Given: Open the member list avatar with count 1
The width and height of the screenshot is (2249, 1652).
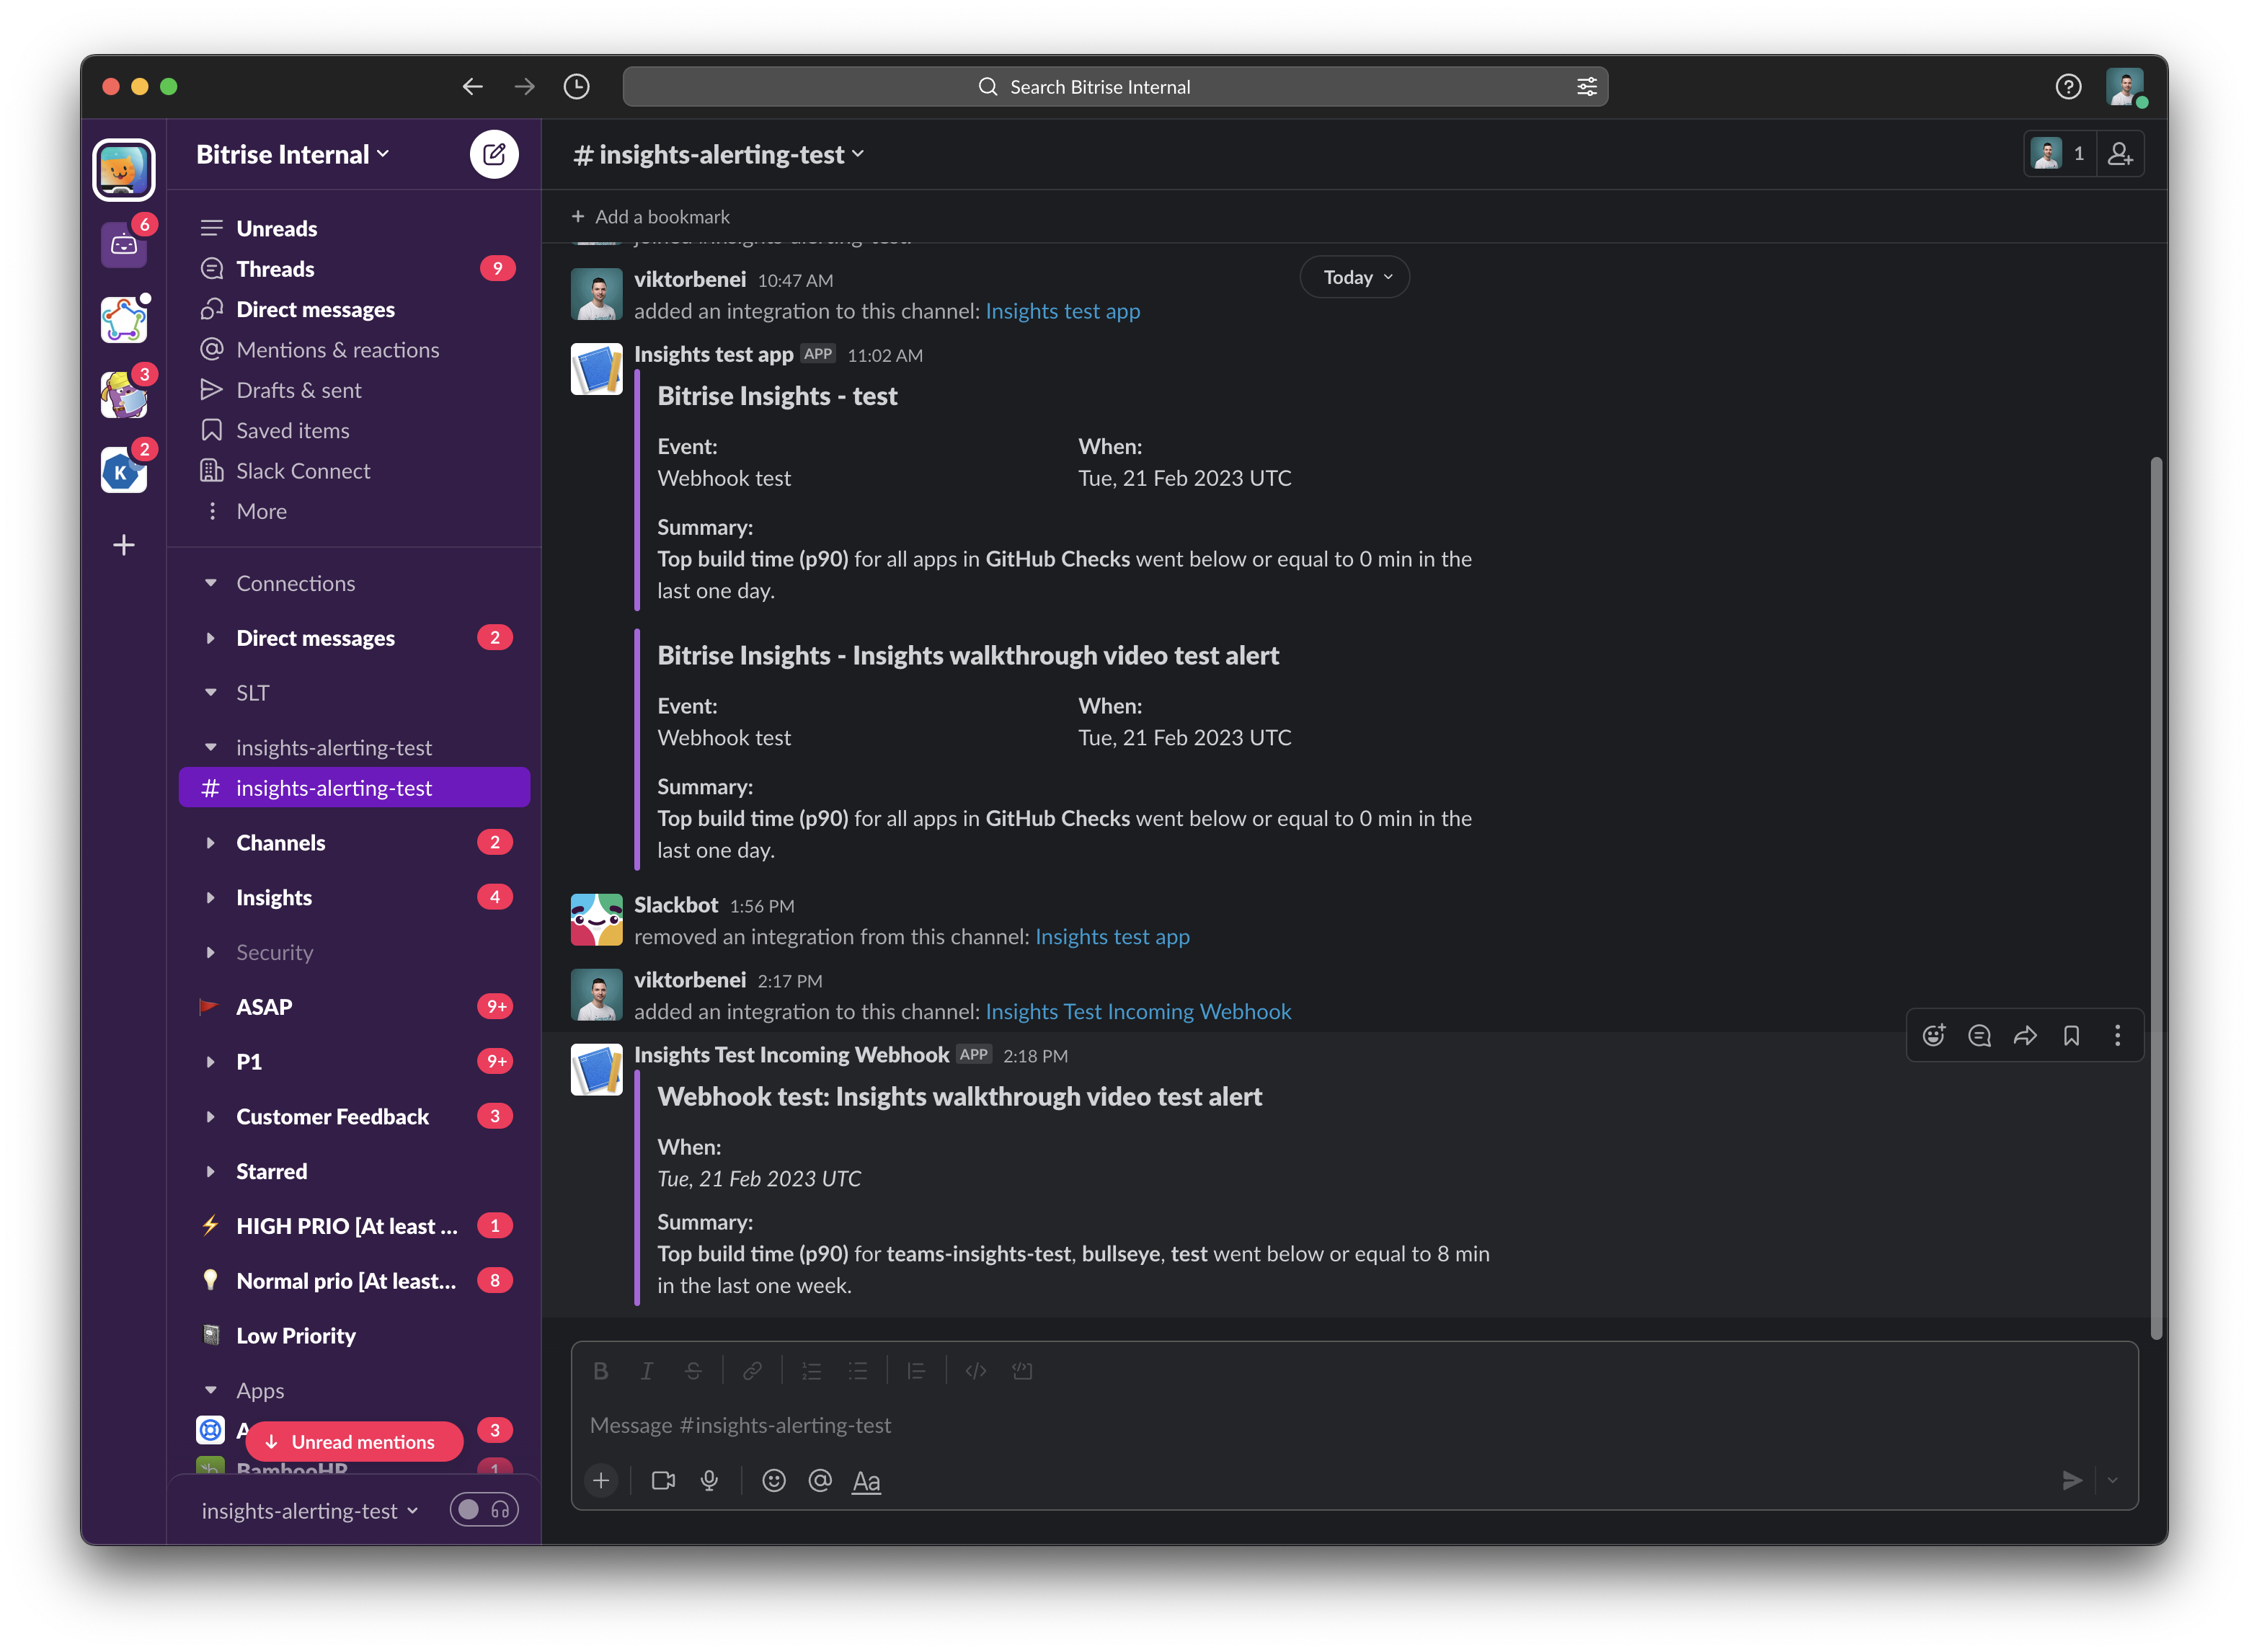Looking at the screenshot, I should [x=2059, y=154].
